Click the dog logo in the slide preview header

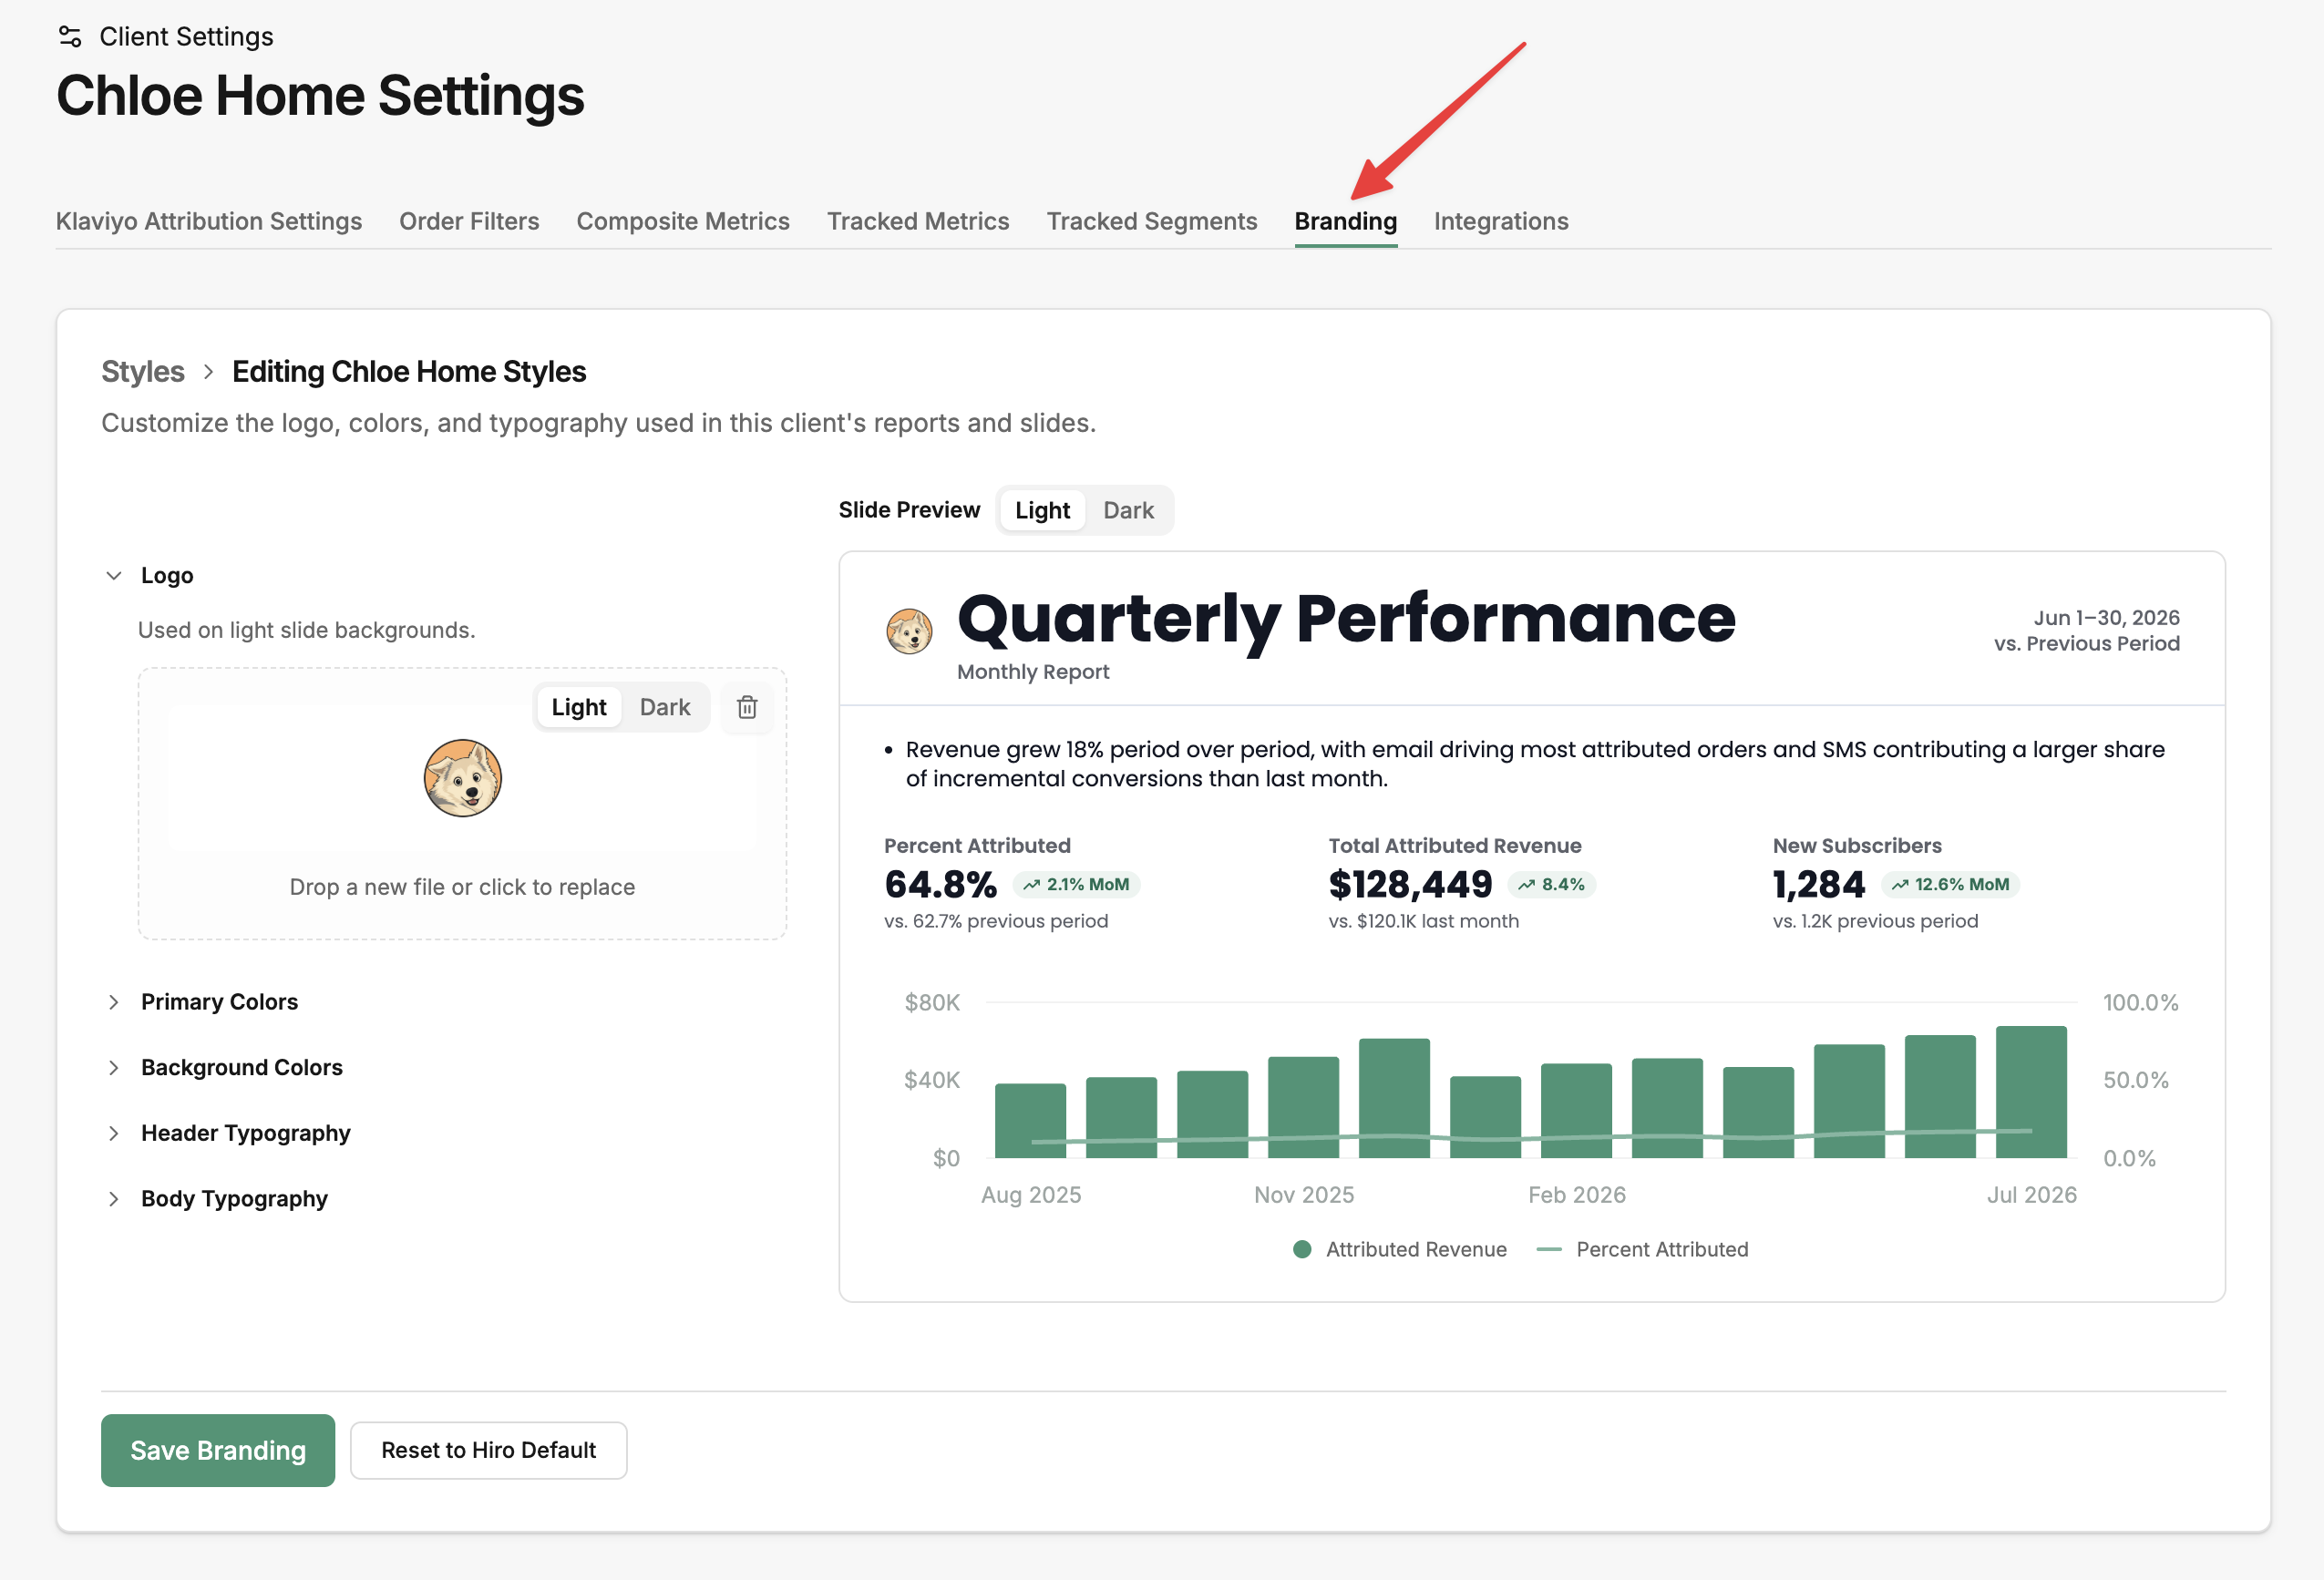909,631
